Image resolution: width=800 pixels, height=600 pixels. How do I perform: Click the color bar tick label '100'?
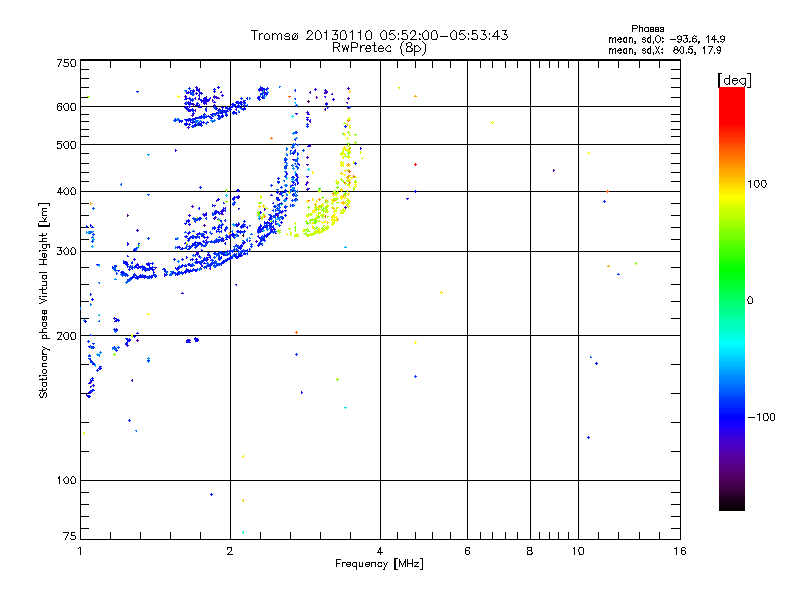(x=757, y=184)
